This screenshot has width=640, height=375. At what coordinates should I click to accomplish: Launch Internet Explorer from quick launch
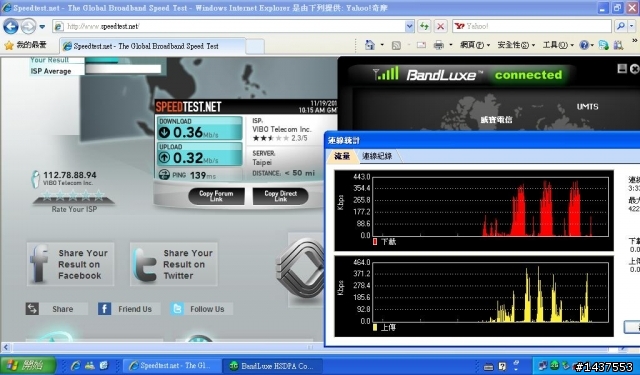(75, 365)
